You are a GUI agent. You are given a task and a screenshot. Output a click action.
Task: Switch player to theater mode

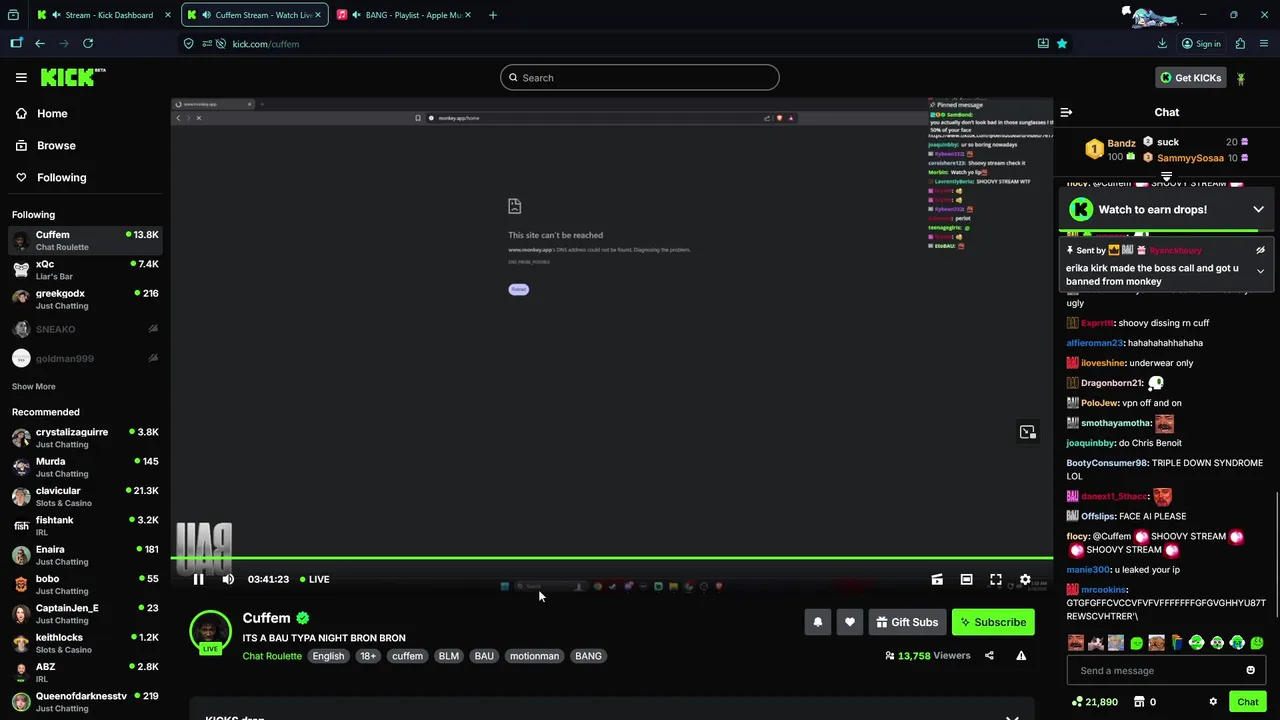(966, 579)
